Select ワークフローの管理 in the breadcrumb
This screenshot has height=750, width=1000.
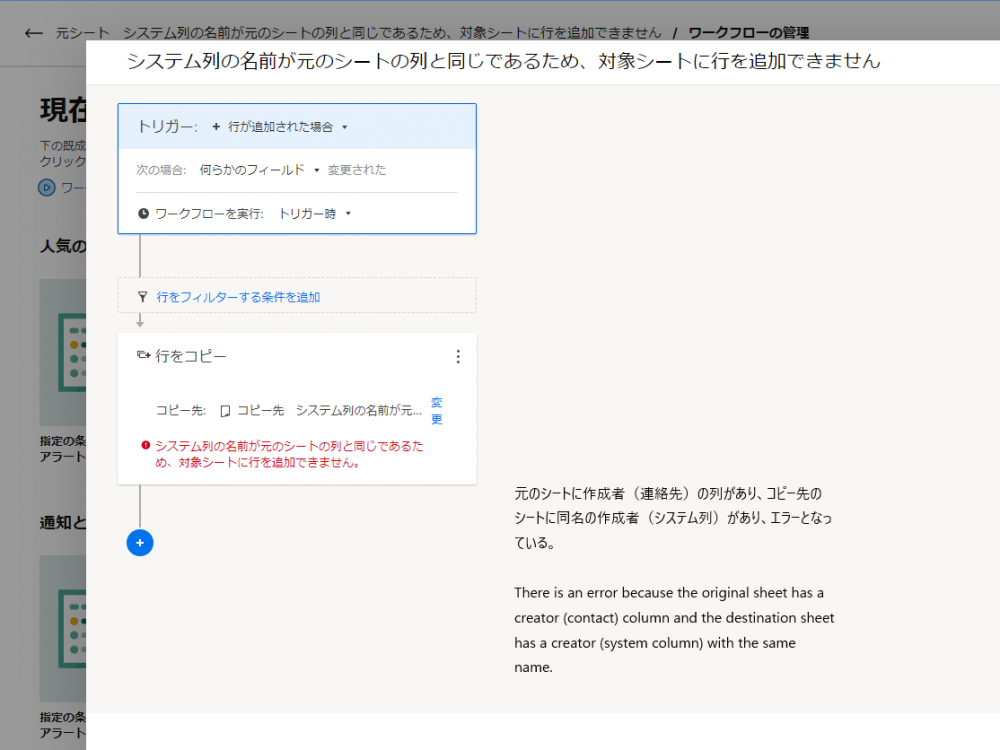pyautogui.click(x=749, y=32)
